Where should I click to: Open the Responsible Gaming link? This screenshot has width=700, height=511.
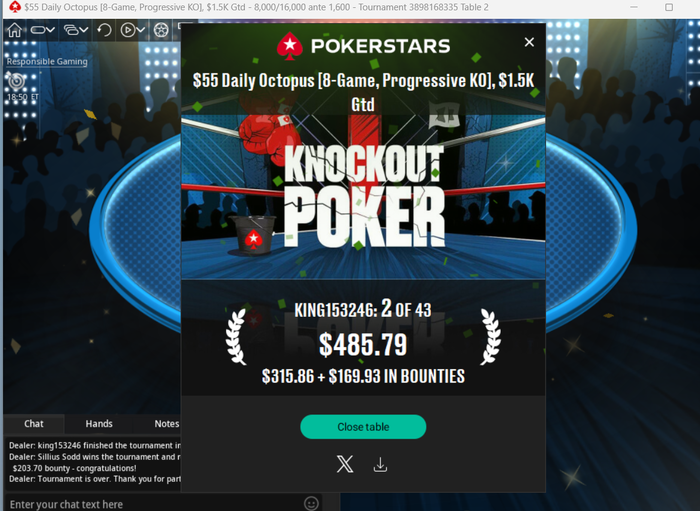pos(47,62)
